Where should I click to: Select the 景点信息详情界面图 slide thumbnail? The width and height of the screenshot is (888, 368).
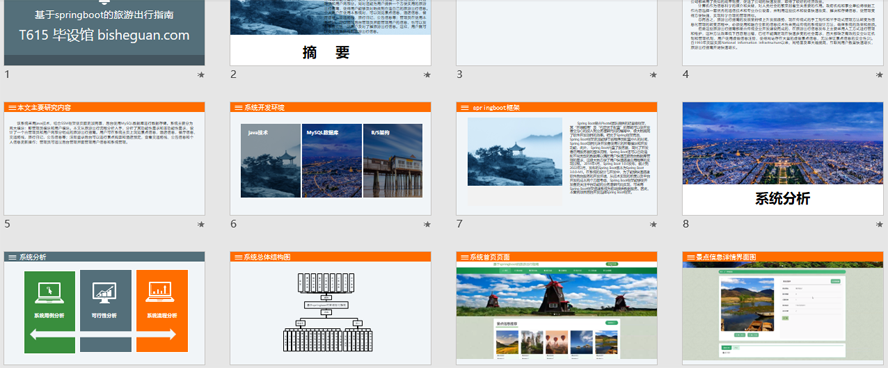783,309
